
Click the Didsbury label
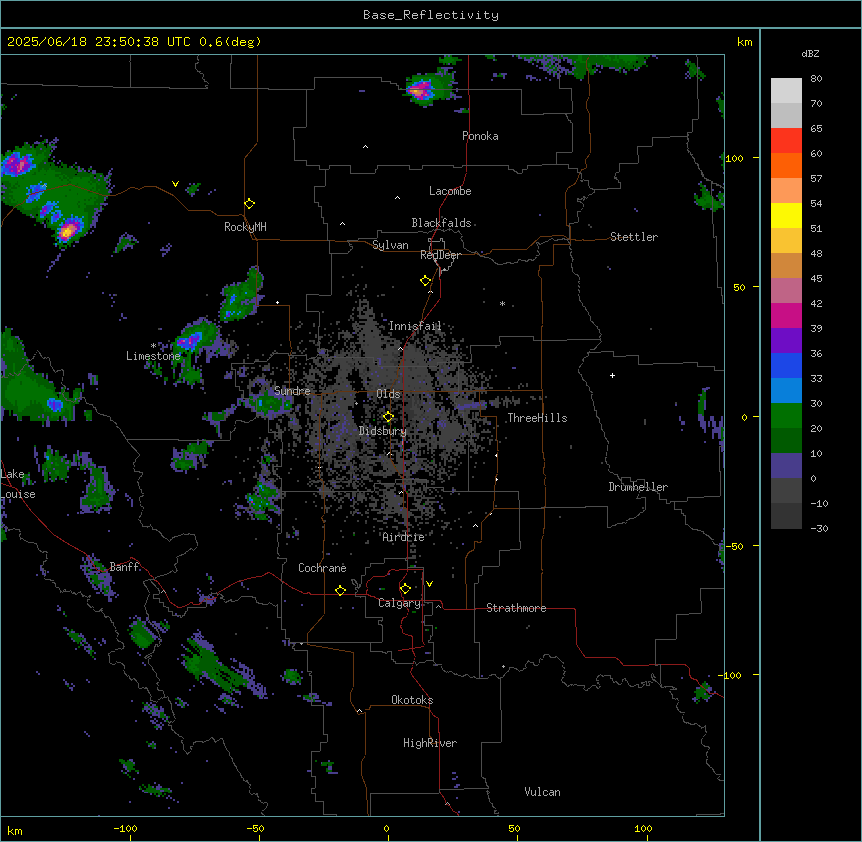coord(383,431)
